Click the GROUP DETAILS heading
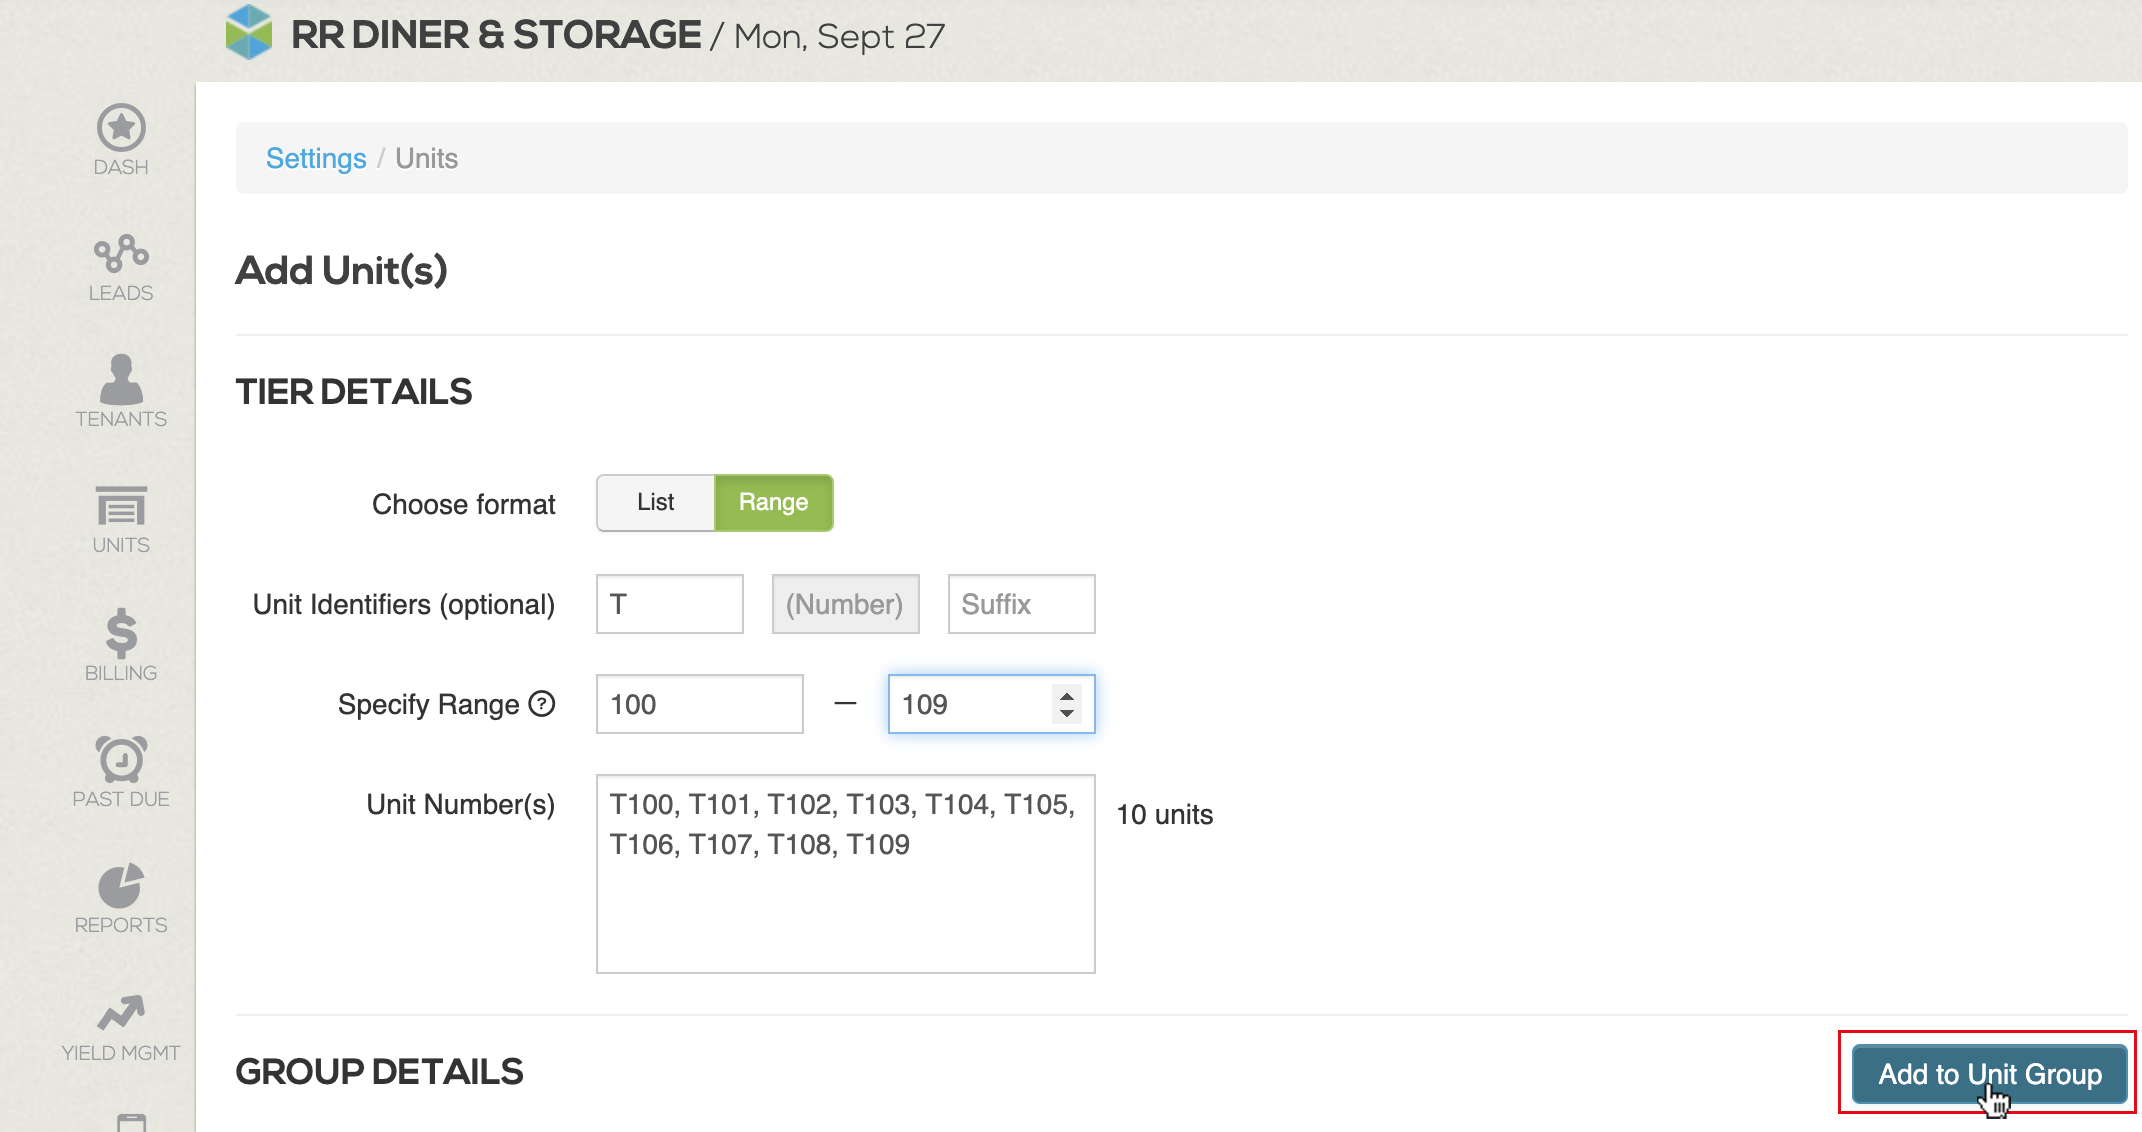 click(378, 1071)
